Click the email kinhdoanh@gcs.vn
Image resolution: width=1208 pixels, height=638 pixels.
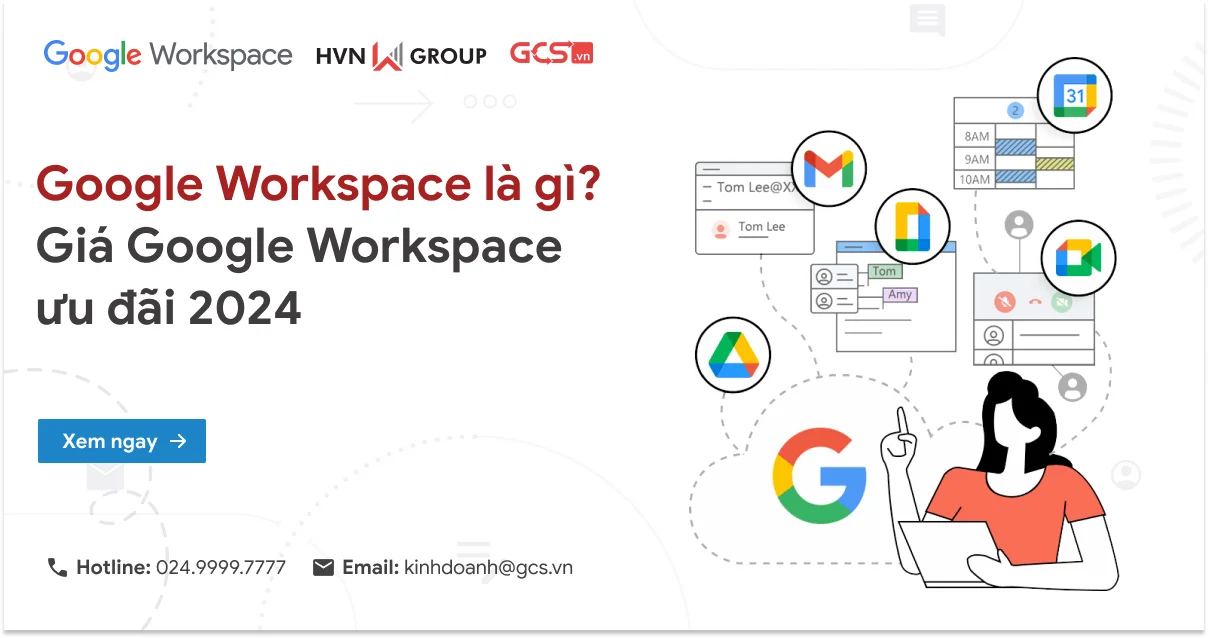(488, 567)
